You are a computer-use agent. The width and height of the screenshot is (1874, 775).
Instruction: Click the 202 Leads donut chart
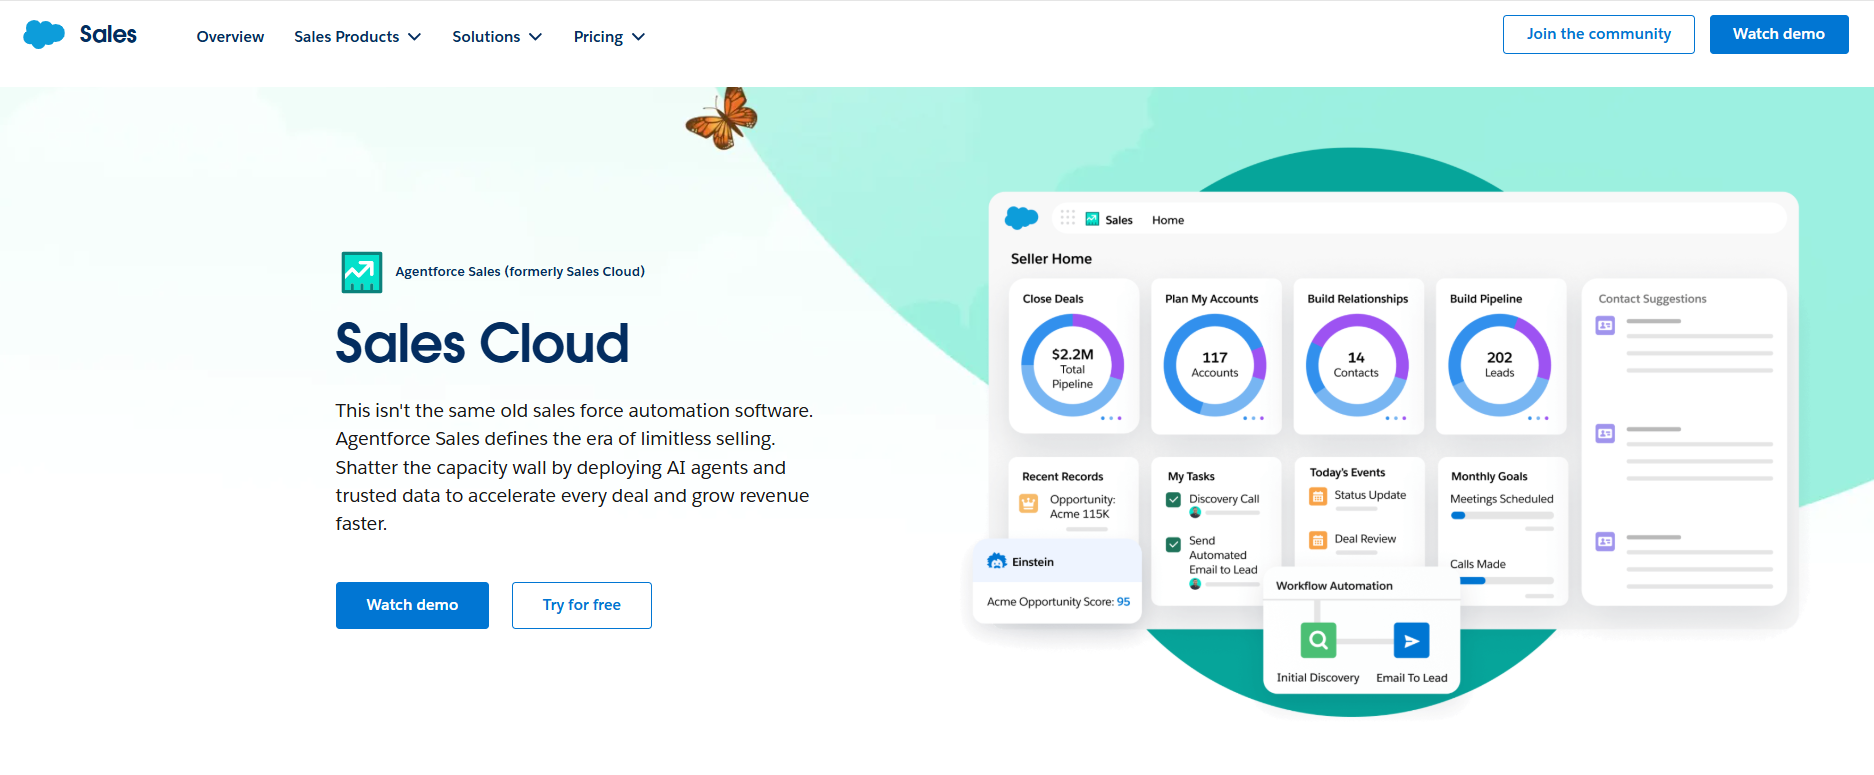(x=1500, y=365)
